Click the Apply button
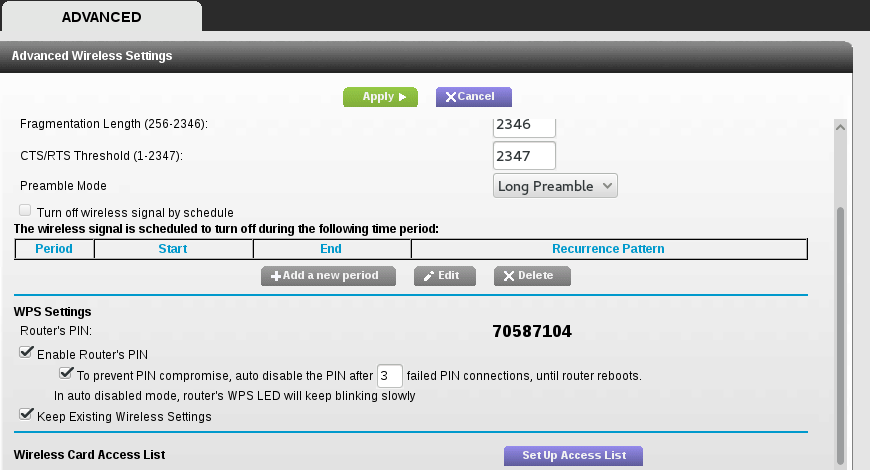The width and height of the screenshot is (870, 470). click(380, 97)
